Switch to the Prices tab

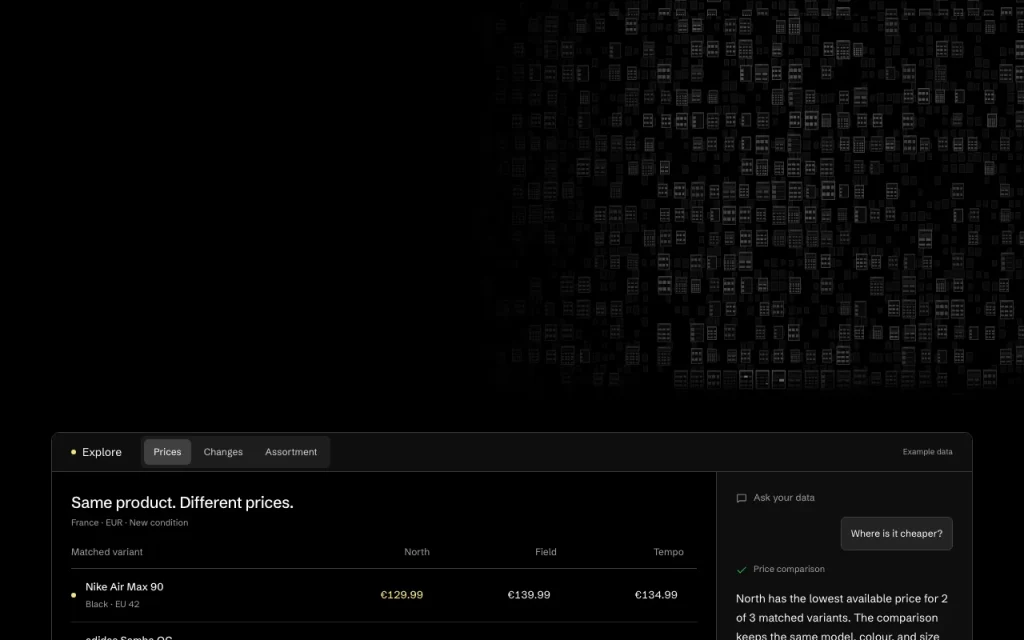coord(167,452)
